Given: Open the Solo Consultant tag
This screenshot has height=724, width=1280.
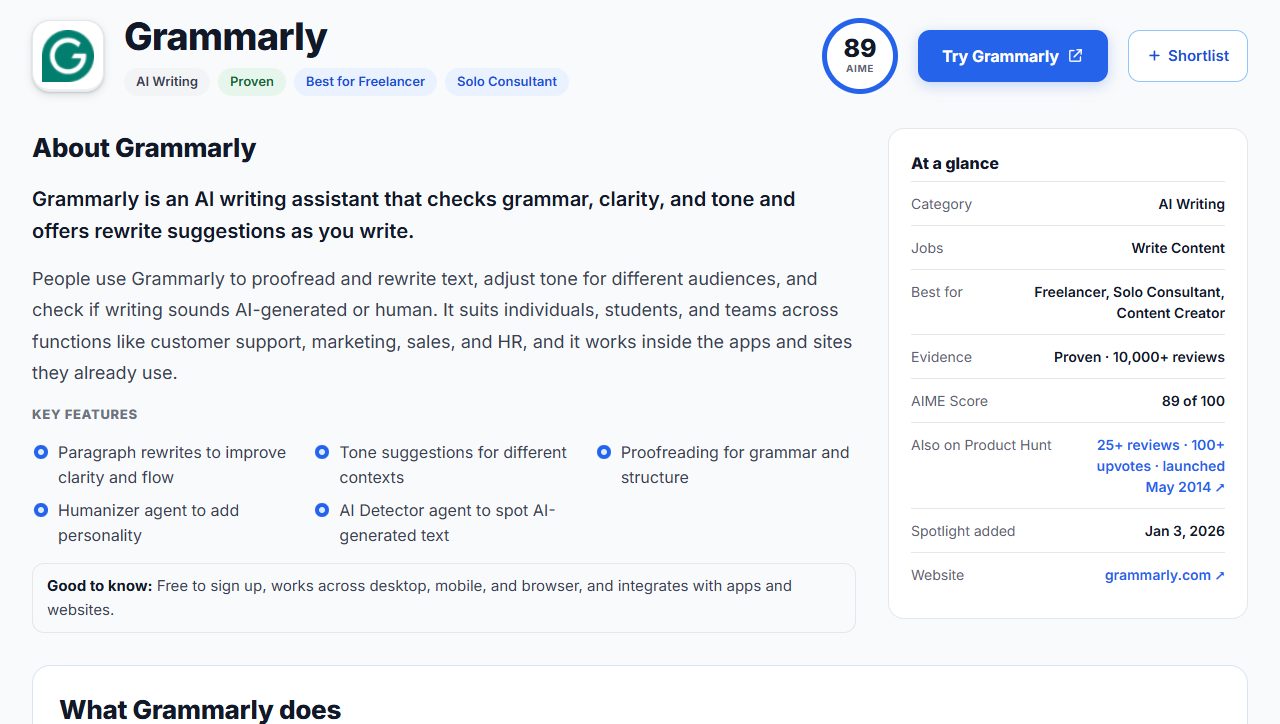Looking at the screenshot, I should pyautogui.click(x=507, y=82).
